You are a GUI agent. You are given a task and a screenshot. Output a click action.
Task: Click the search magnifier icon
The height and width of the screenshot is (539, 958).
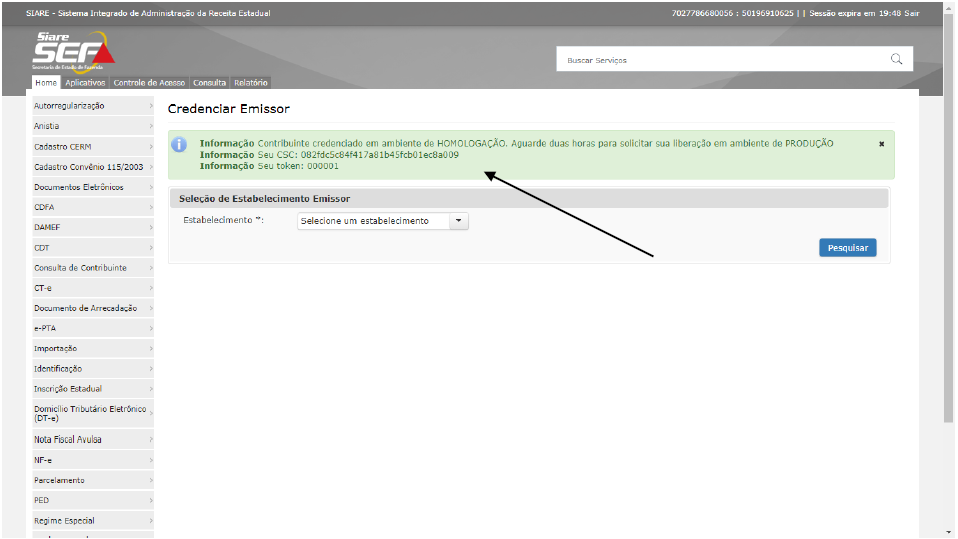click(x=896, y=59)
